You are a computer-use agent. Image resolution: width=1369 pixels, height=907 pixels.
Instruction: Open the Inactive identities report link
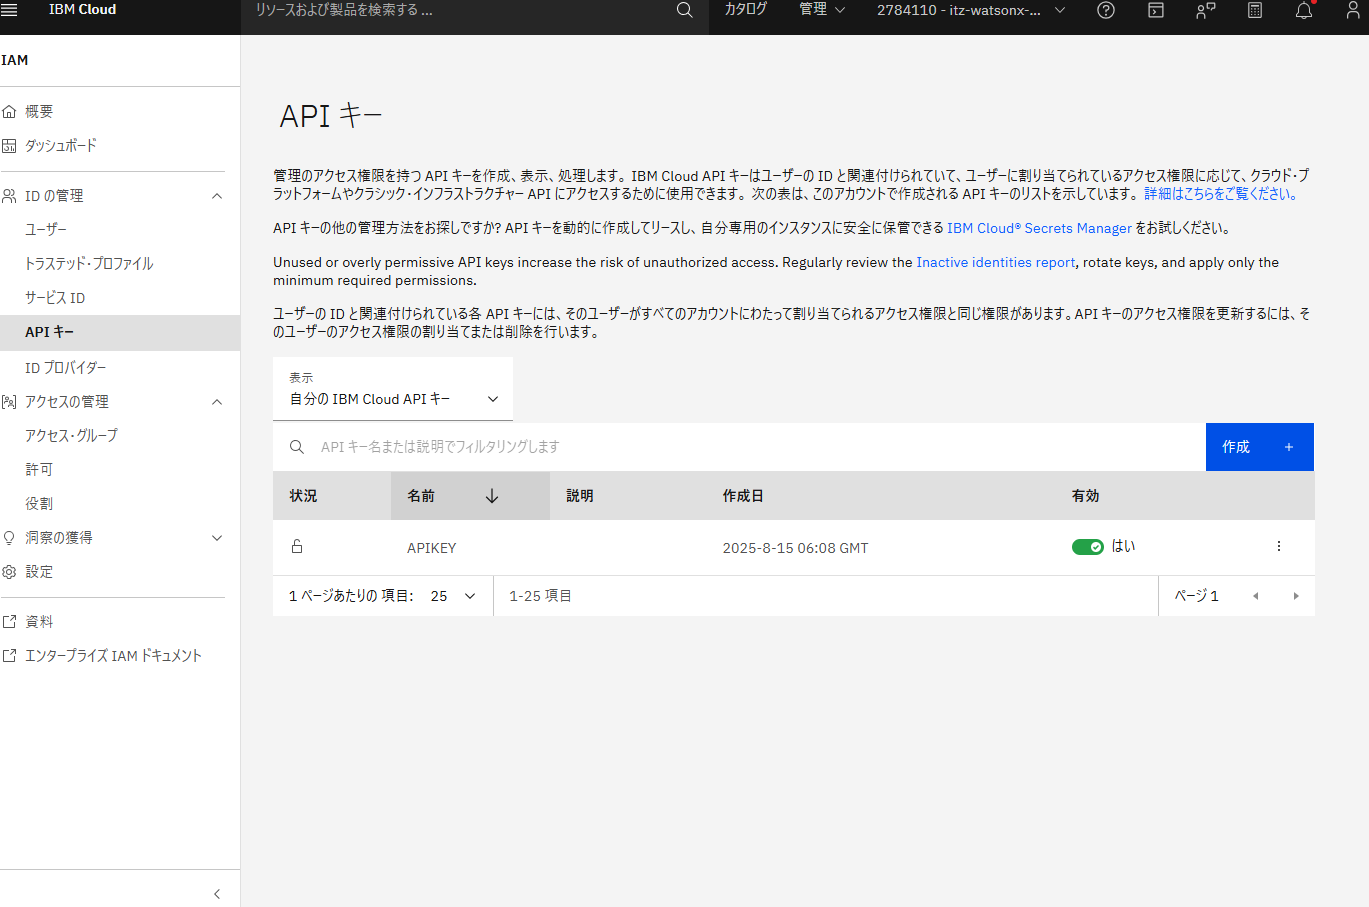pyautogui.click(x=996, y=262)
